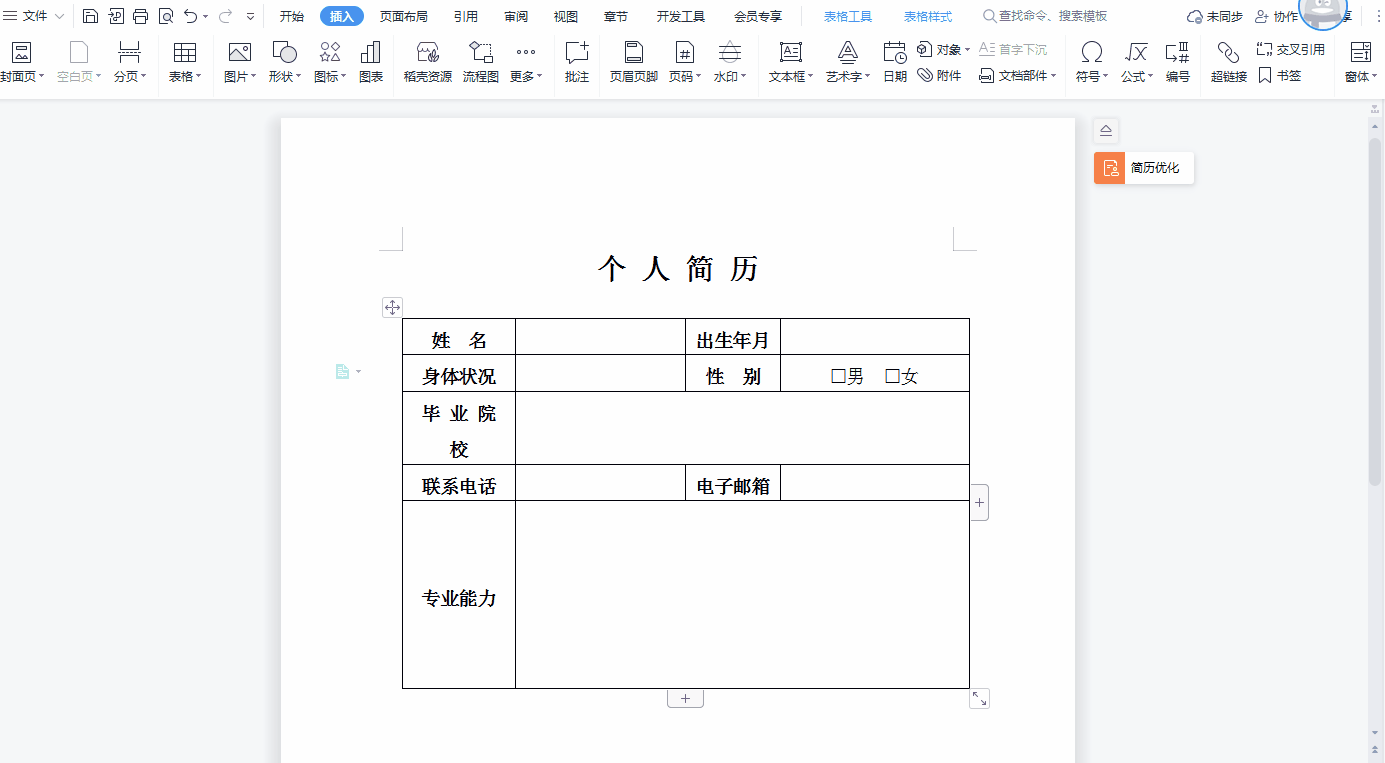Screen dimensions: 1385x763
Task: Switch to the 视图 (View) tab
Action: coord(566,16)
